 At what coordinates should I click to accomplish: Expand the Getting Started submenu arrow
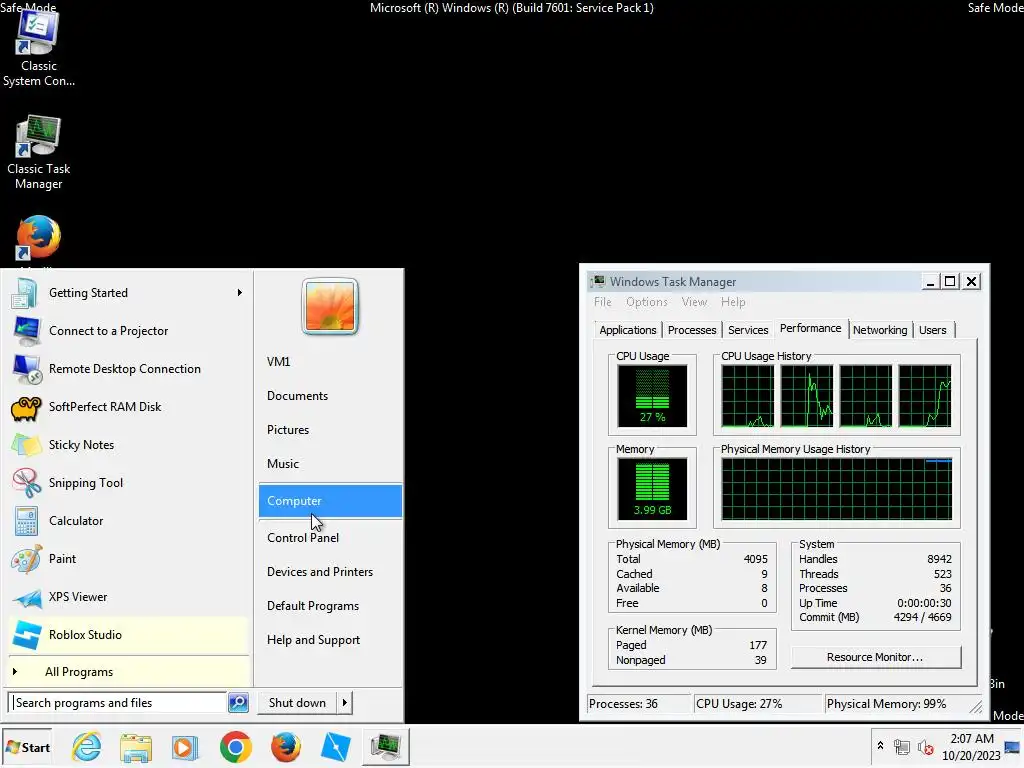[240, 293]
